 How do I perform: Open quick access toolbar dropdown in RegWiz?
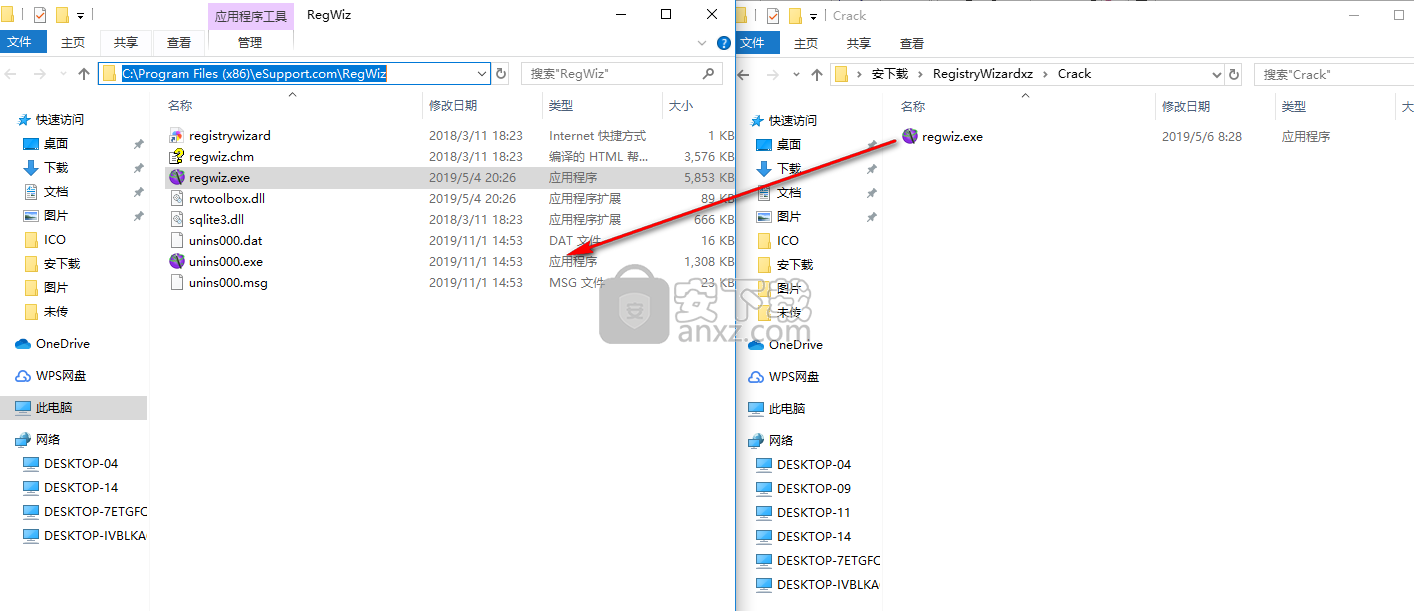[80, 15]
